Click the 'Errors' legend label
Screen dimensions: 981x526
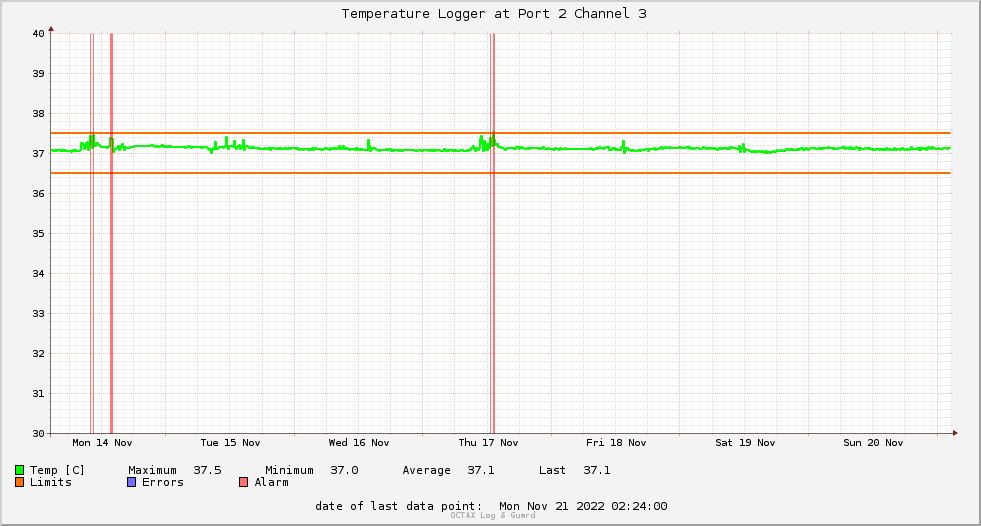click(163, 482)
